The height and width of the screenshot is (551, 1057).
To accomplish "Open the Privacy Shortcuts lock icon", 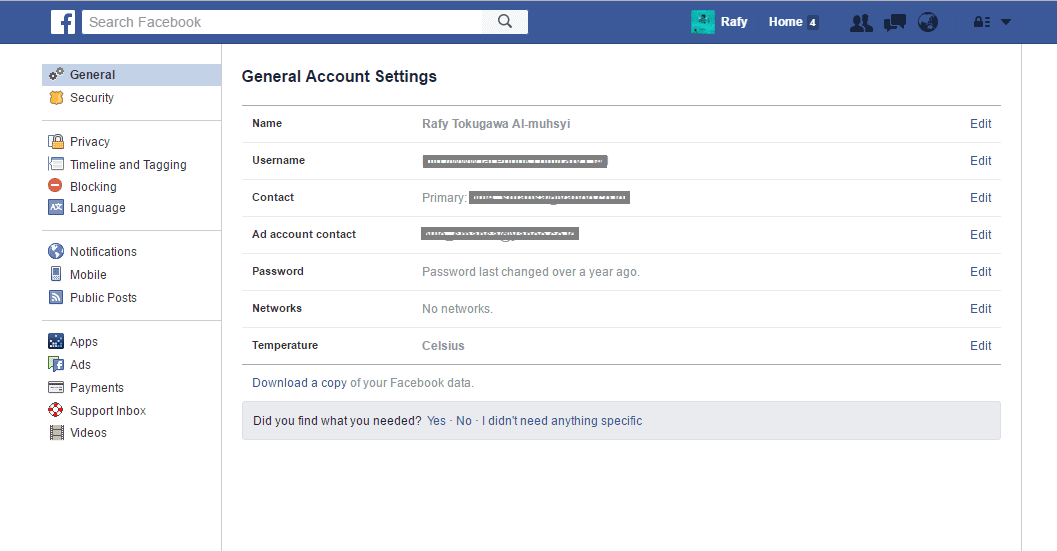I will pyautogui.click(x=981, y=22).
